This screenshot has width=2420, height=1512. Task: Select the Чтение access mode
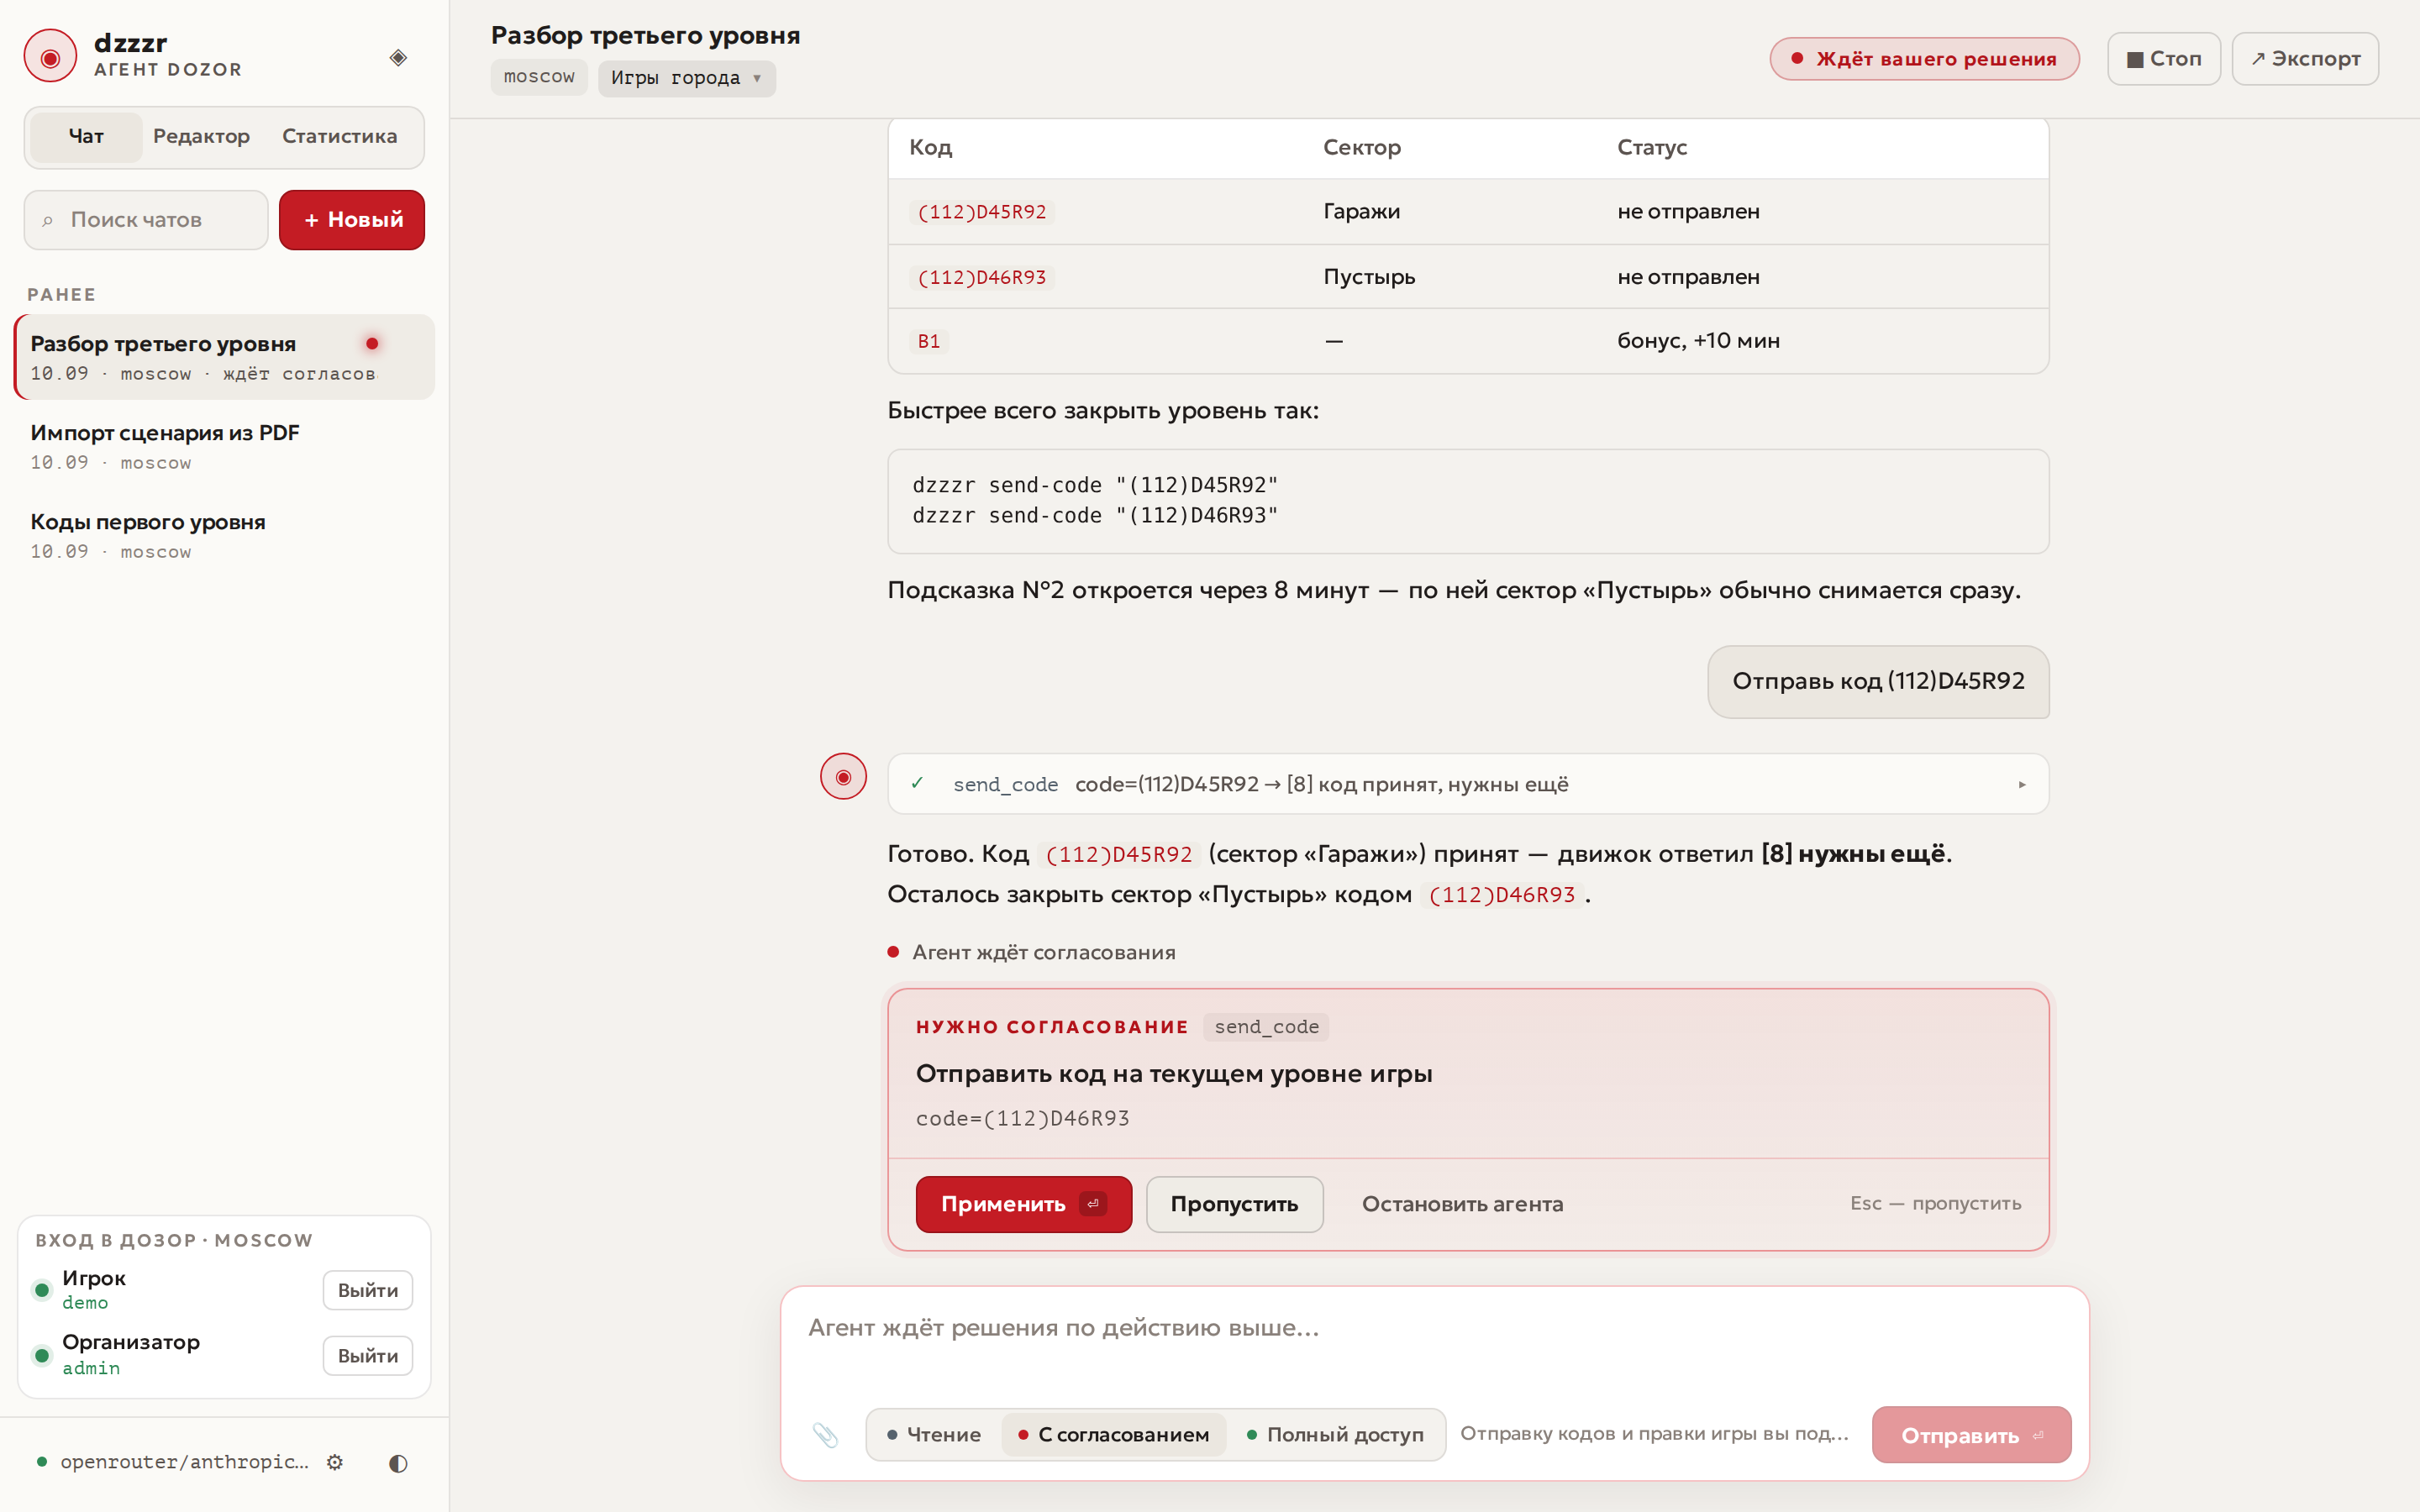click(x=933, y=1434)
